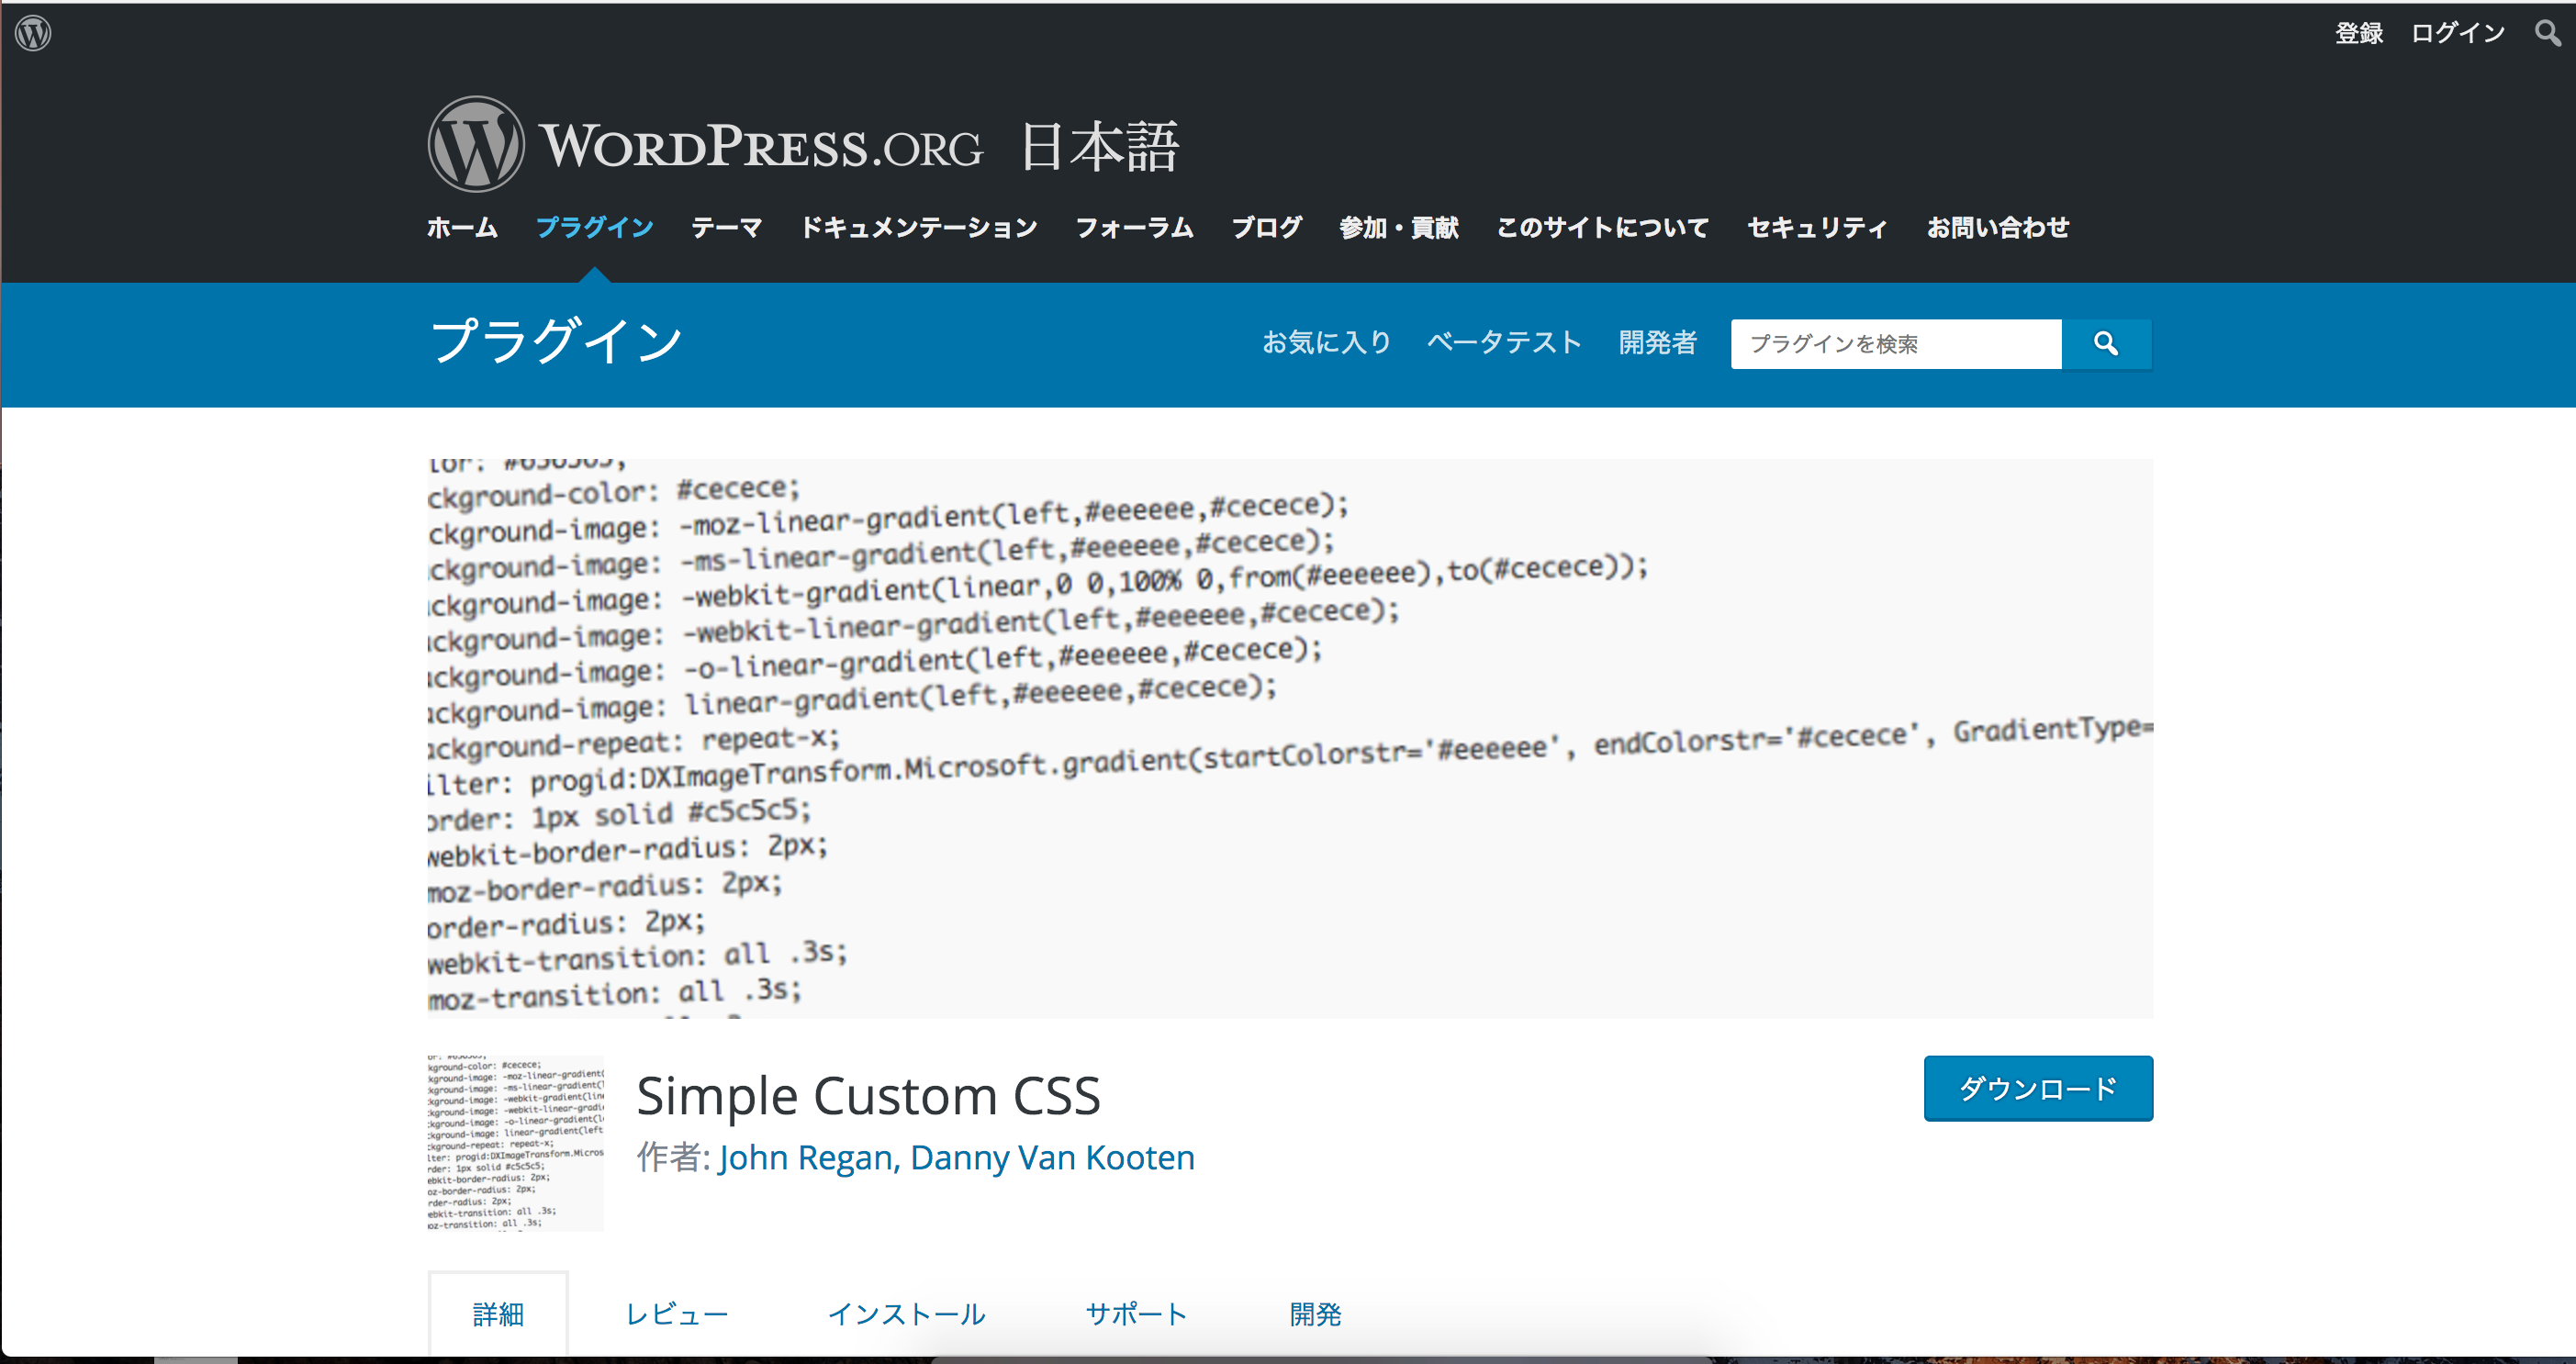Image resolution: width=2576 pixels, height=1364 pixels.
Task: Switch to the 開発 tab
Action: [x=1315, y=1314]
